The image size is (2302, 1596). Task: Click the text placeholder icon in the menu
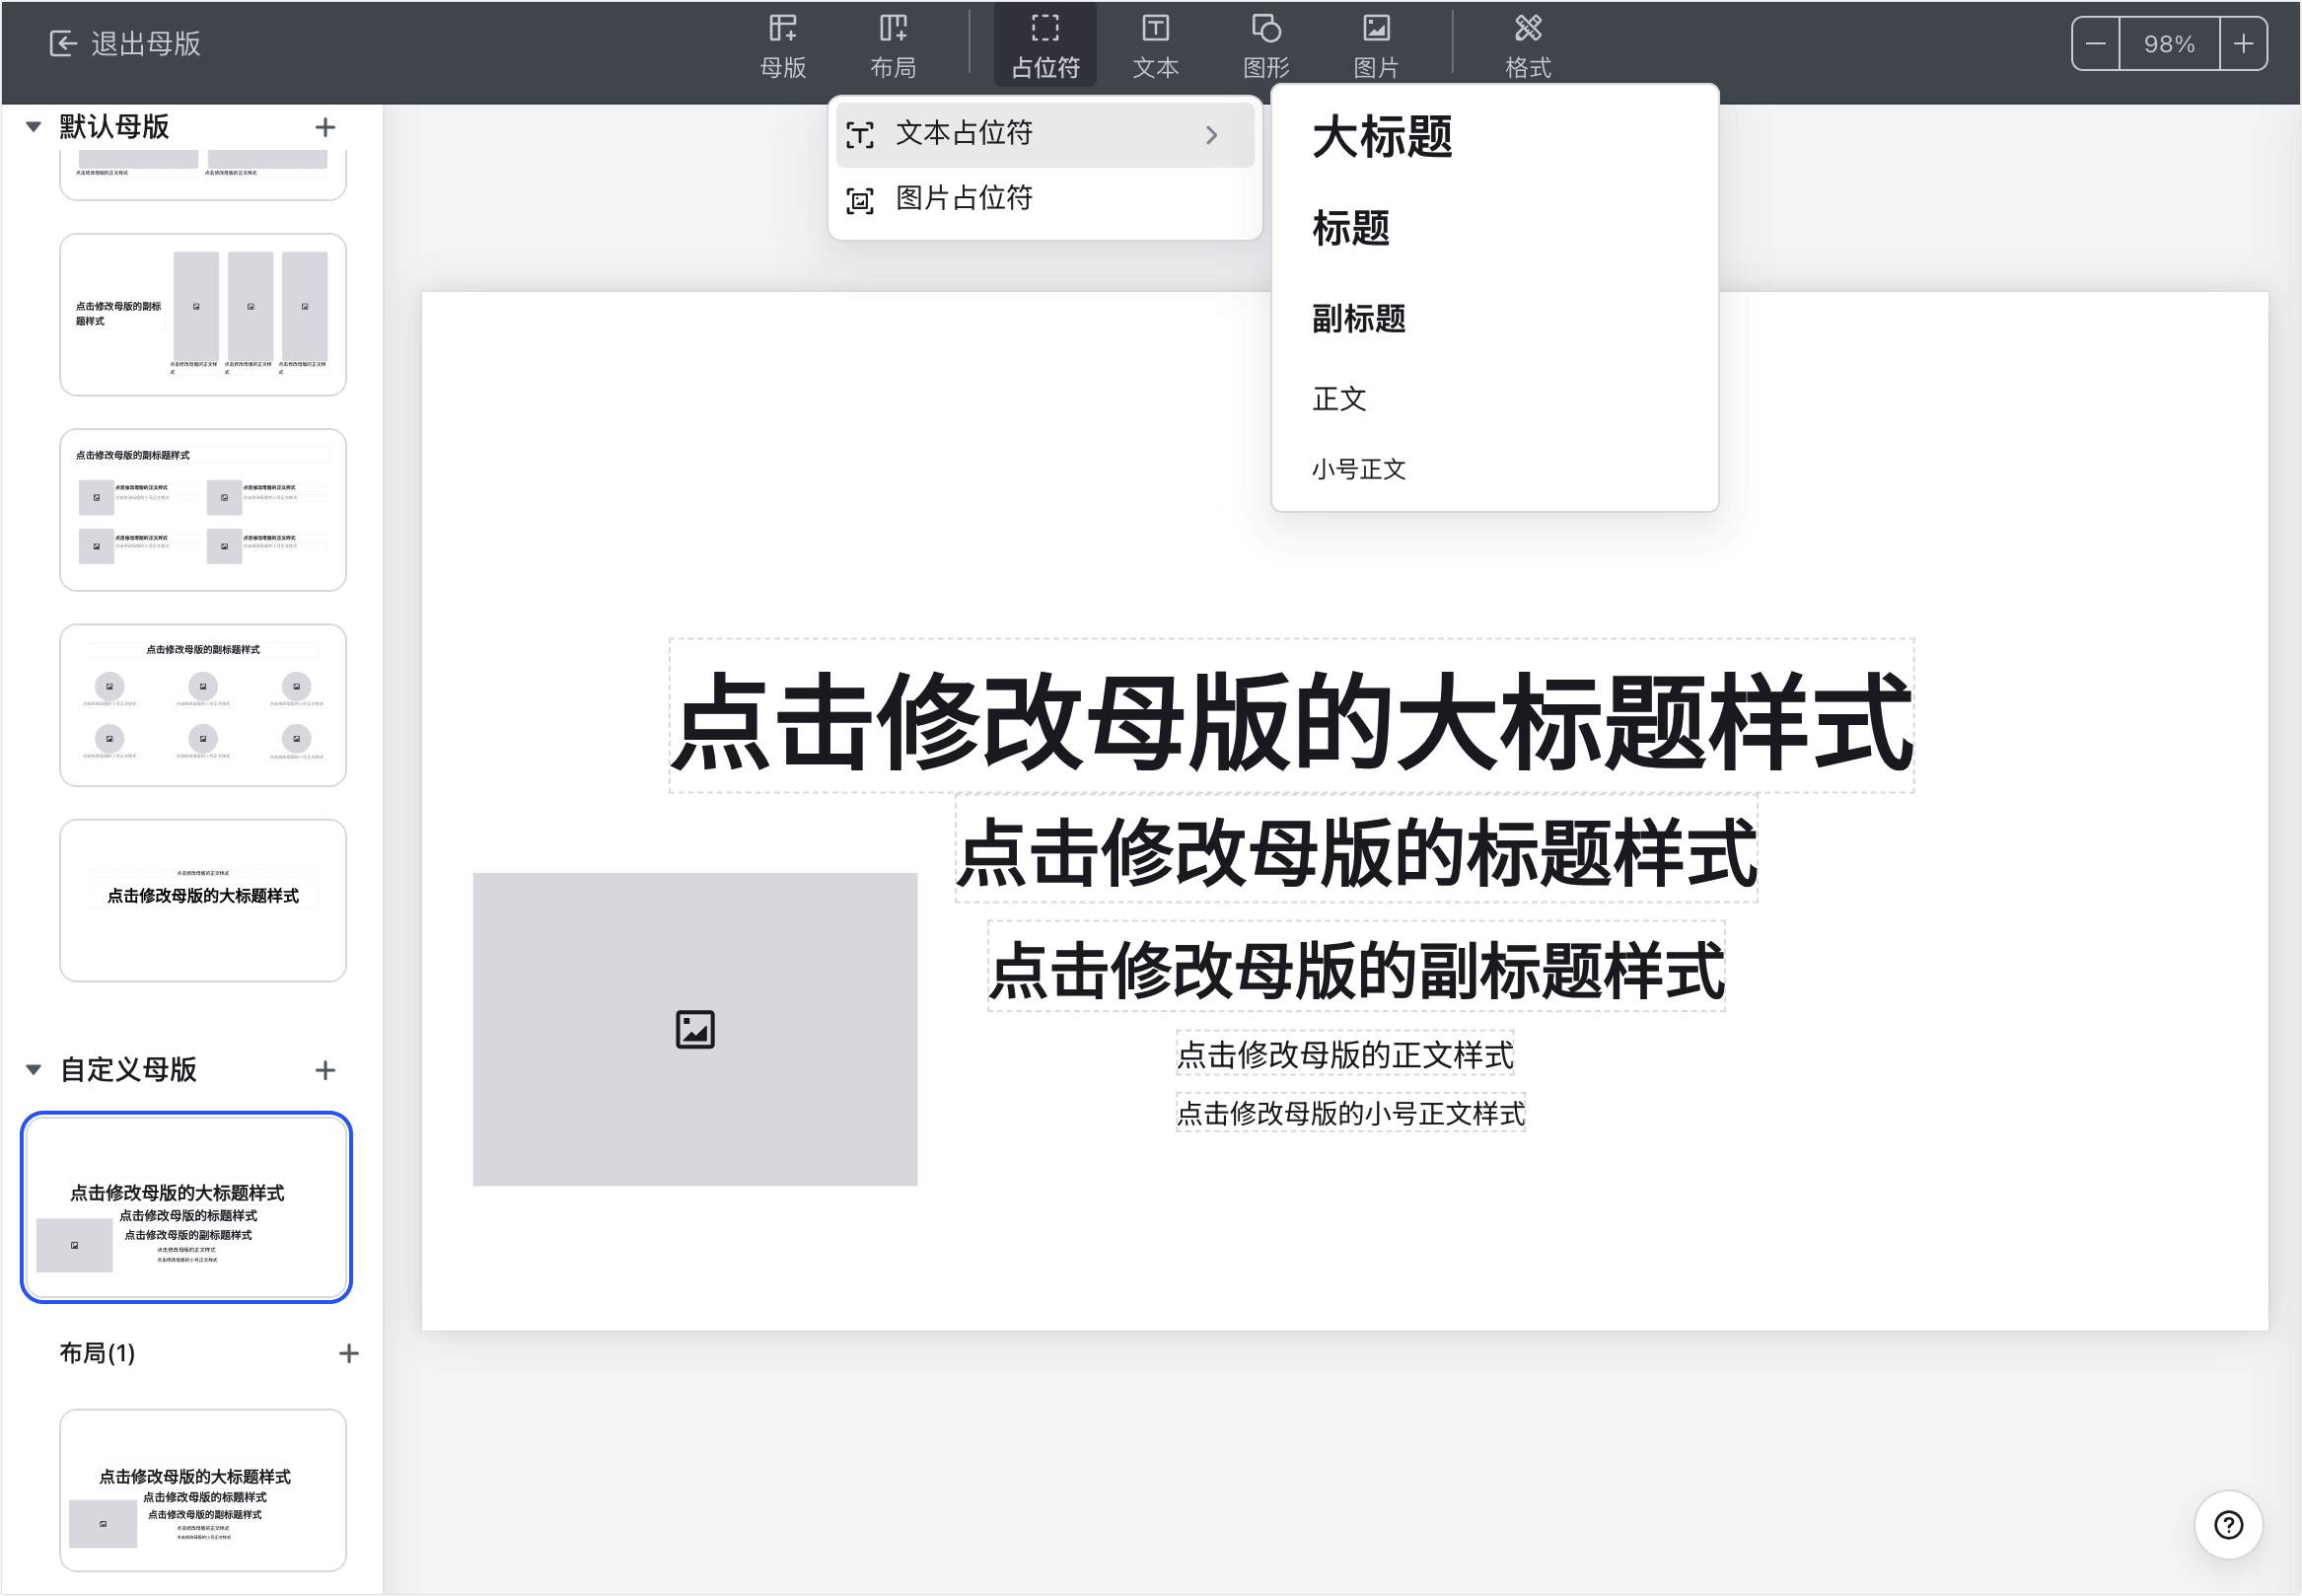pyautogui.click(x=860, y=134)
